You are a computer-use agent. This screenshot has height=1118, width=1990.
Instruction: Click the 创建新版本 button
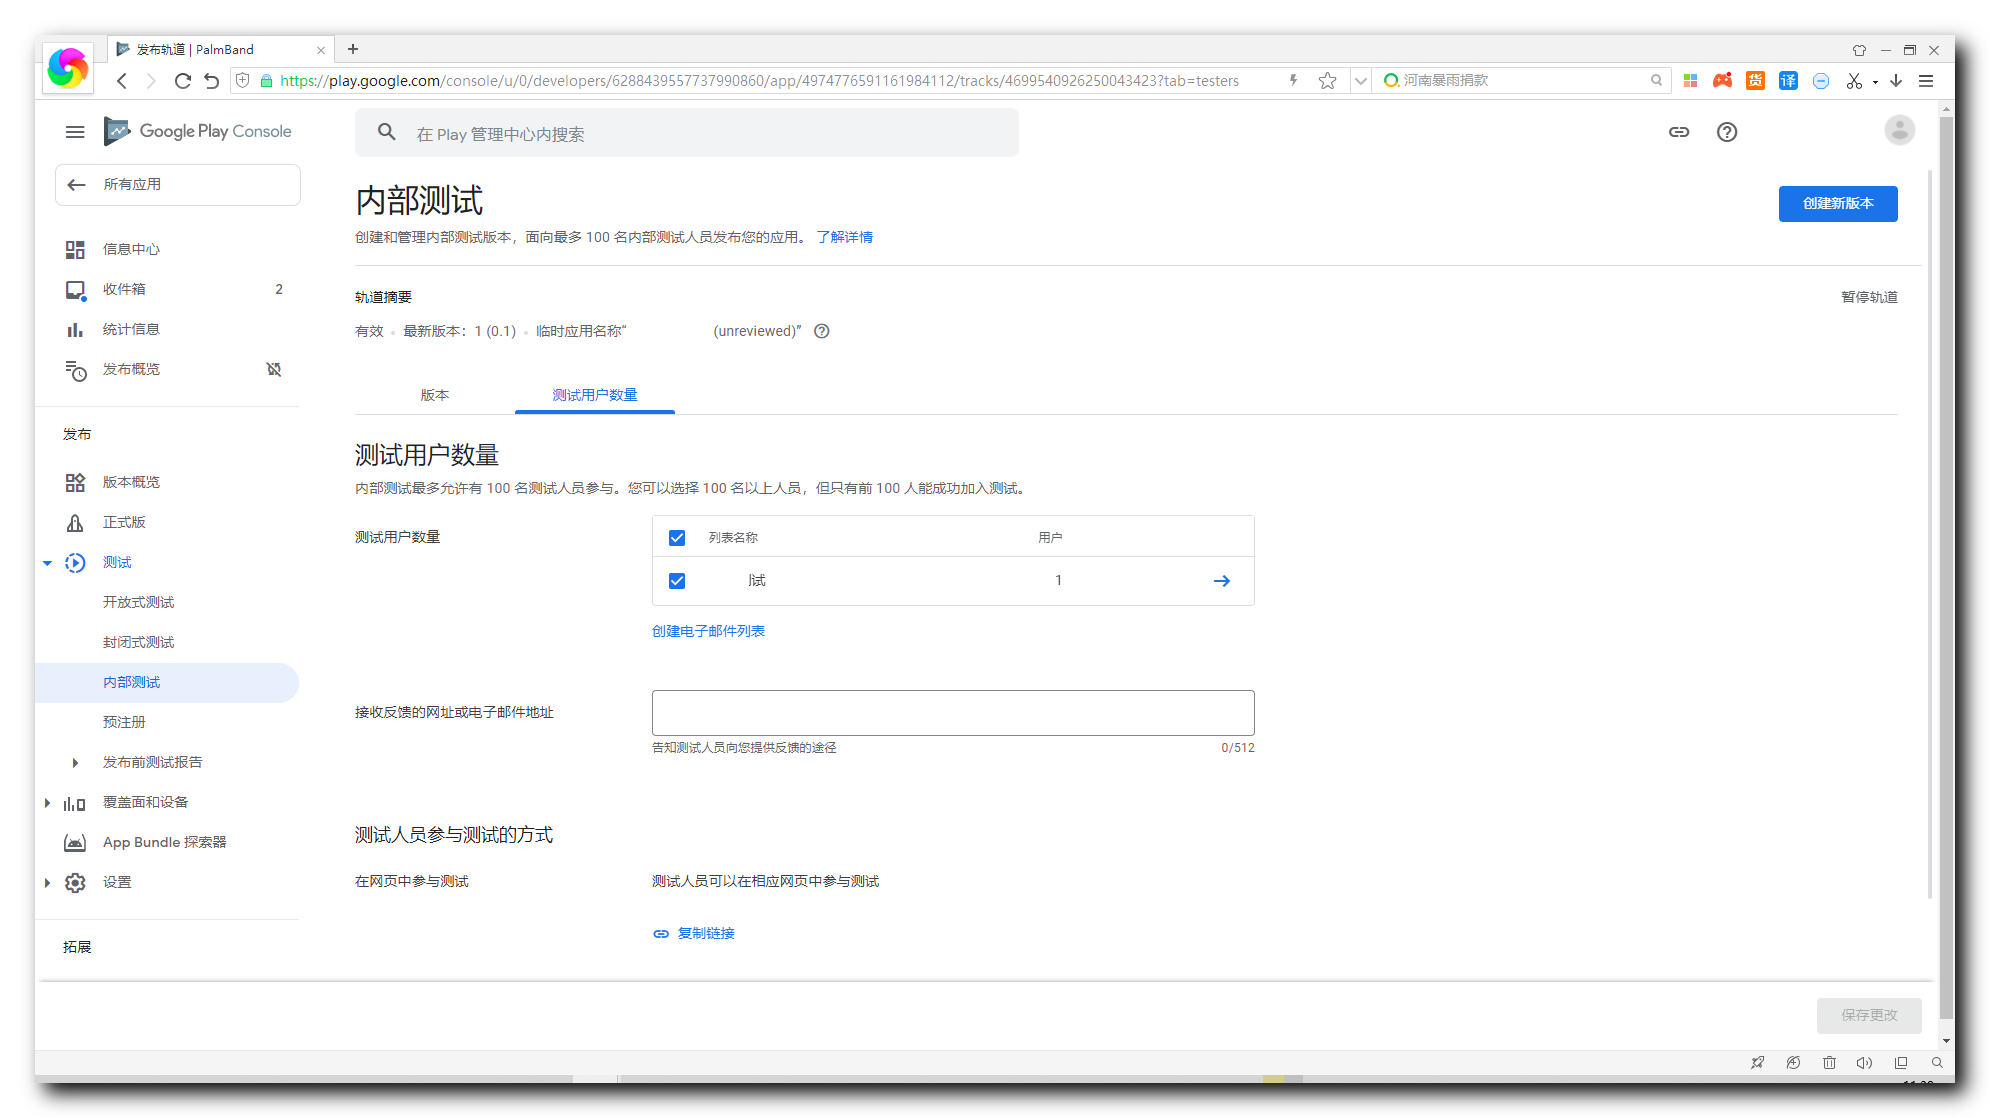pyautogui.click(x=1837, y=204)
